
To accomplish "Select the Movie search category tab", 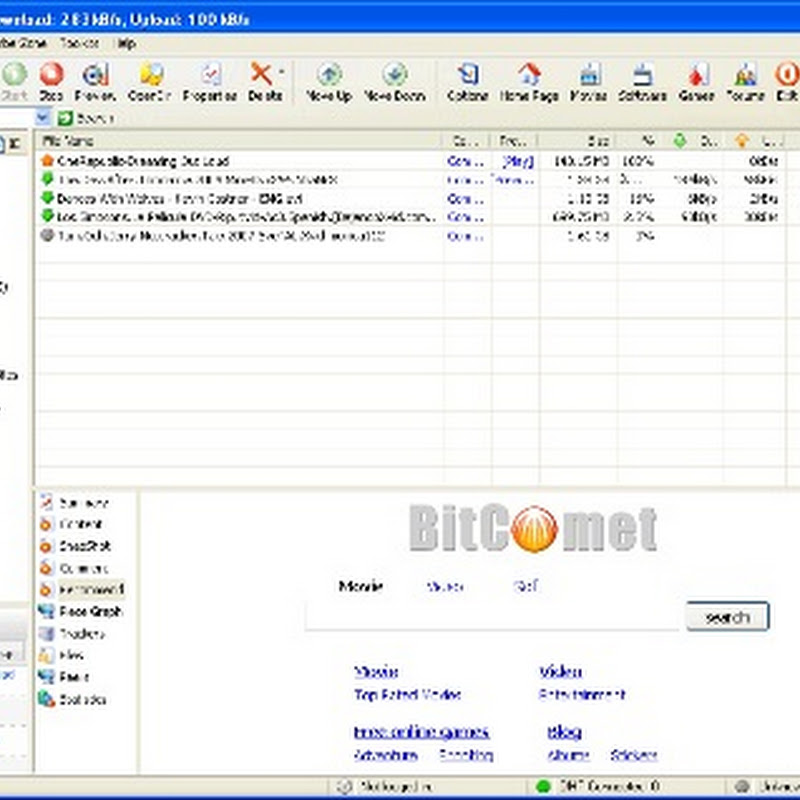I will point(361,586).
